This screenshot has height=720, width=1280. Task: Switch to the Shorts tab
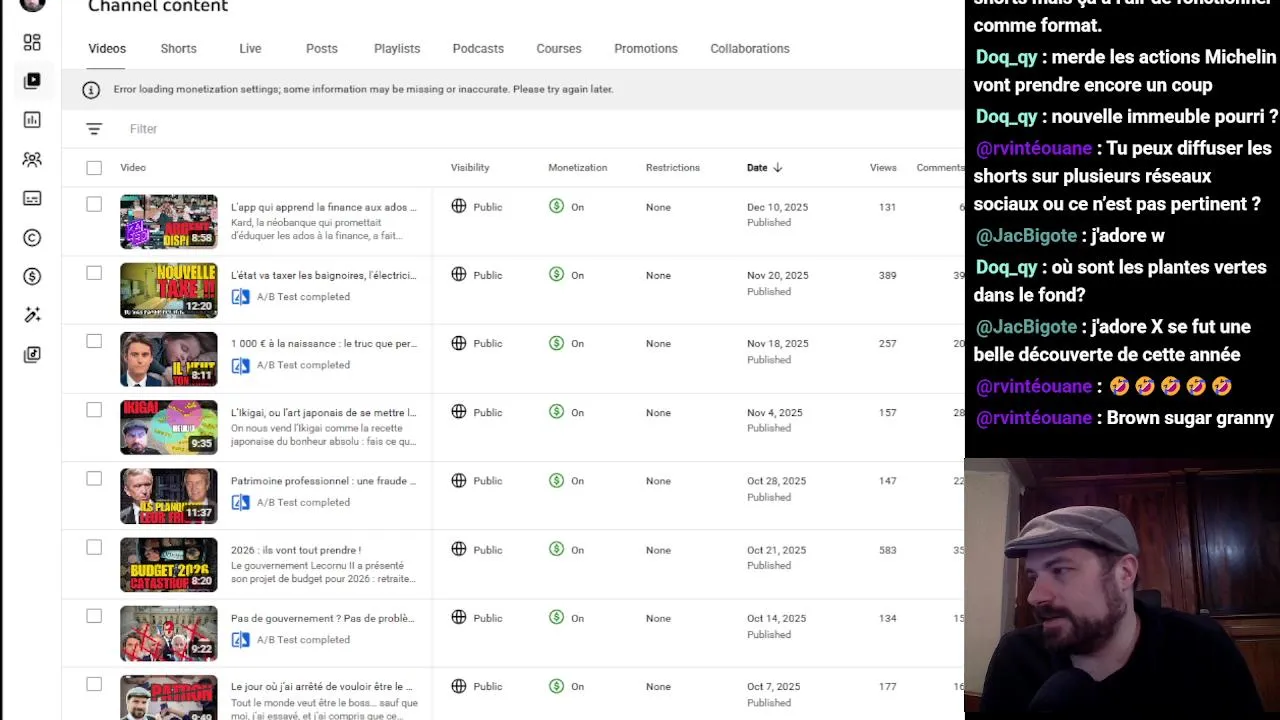tap(178, 48)
